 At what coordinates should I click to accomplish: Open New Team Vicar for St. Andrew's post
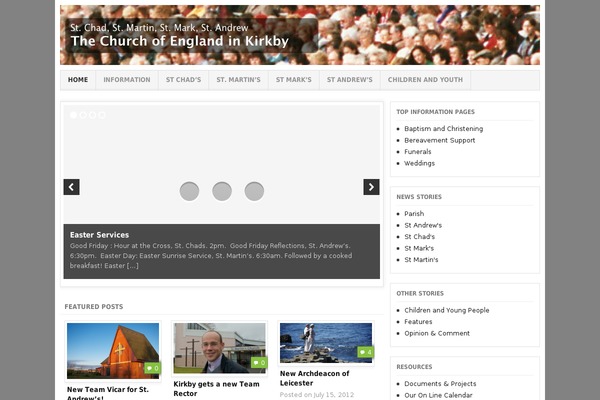point(108,394)
